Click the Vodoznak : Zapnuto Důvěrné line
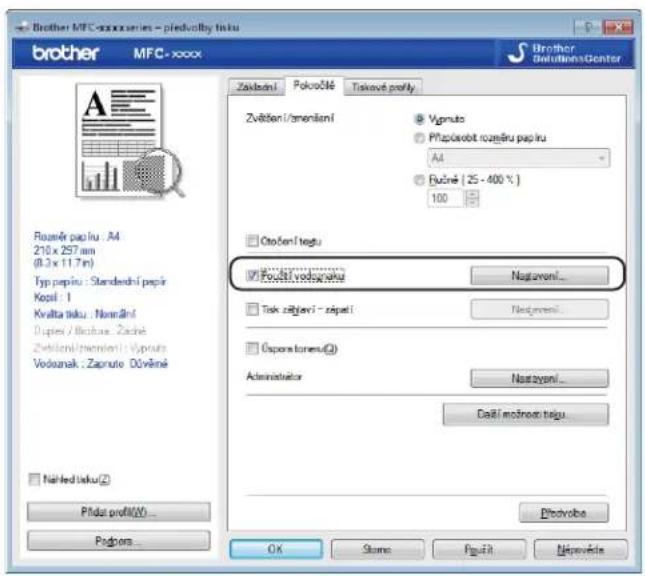The width and height of the screenshot is (645, 576). pyautogui.click(x=101, y=364)
